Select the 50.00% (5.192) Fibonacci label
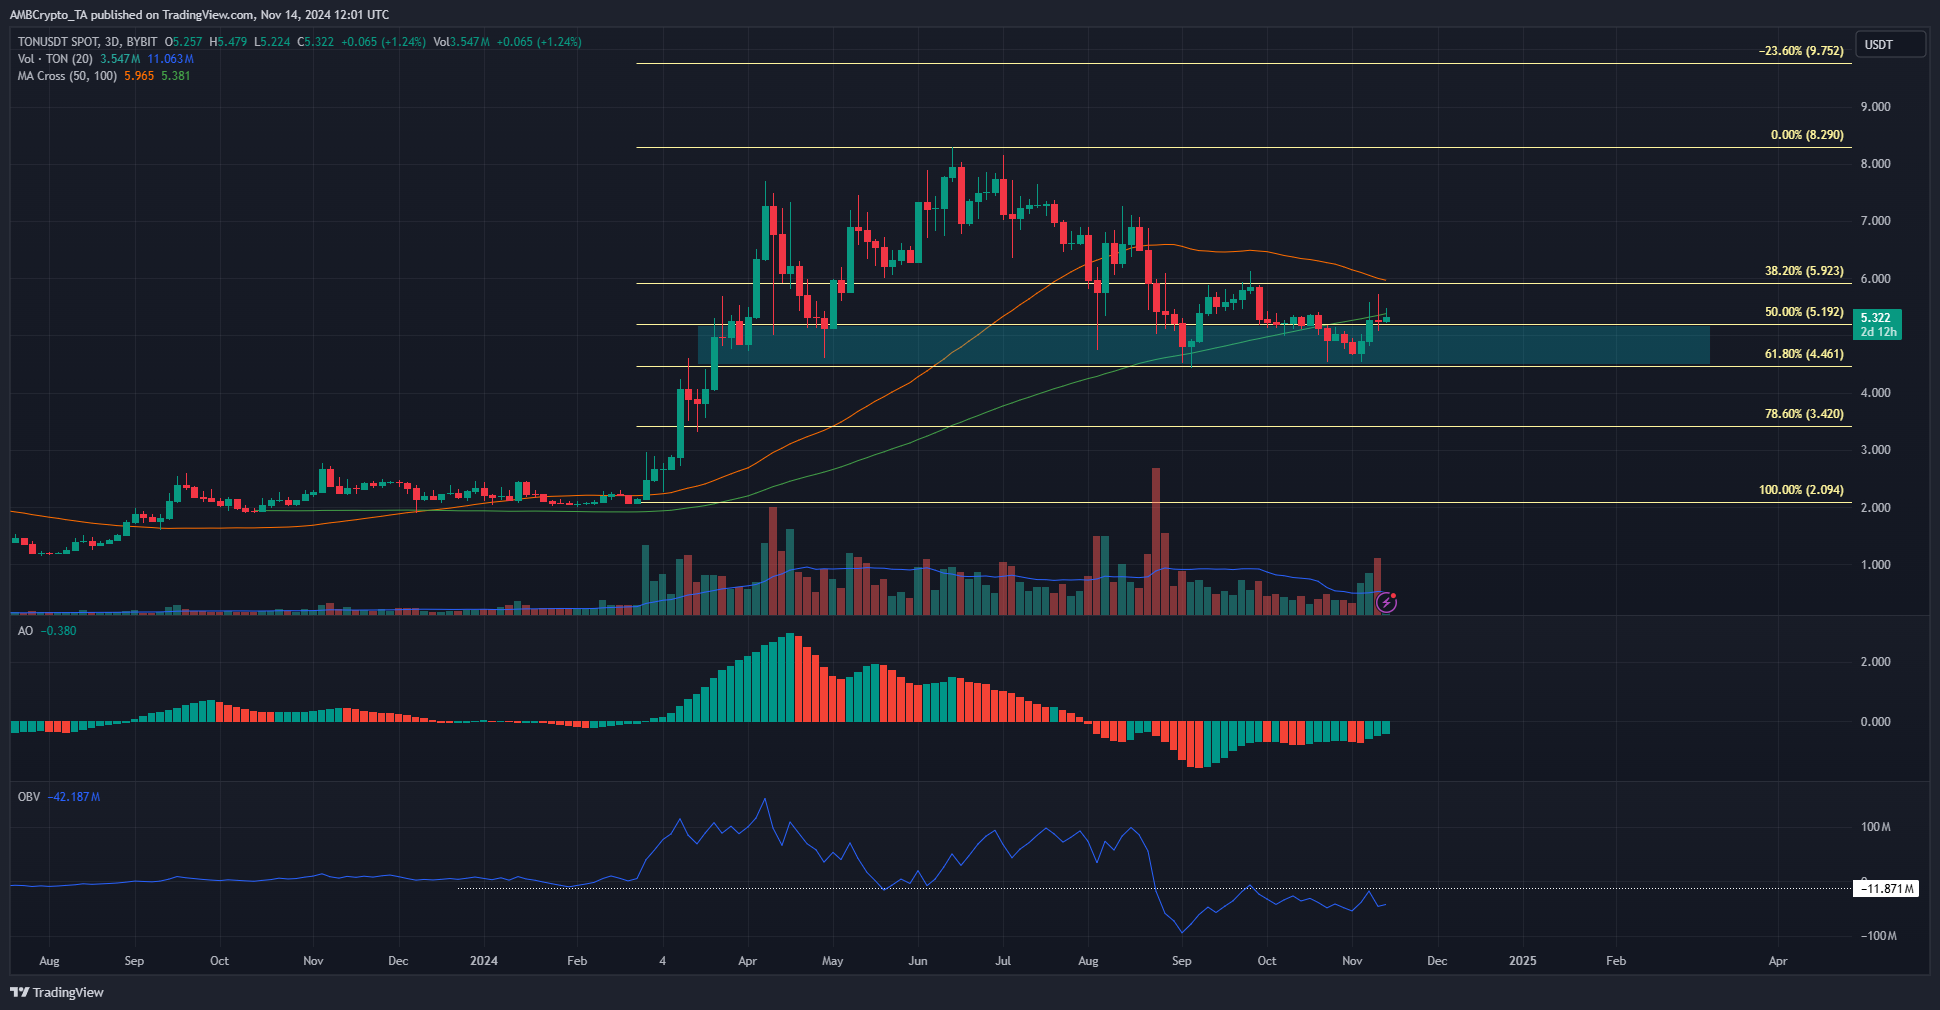This screenshot has width=1940, height=1010. click(1803, 312)
